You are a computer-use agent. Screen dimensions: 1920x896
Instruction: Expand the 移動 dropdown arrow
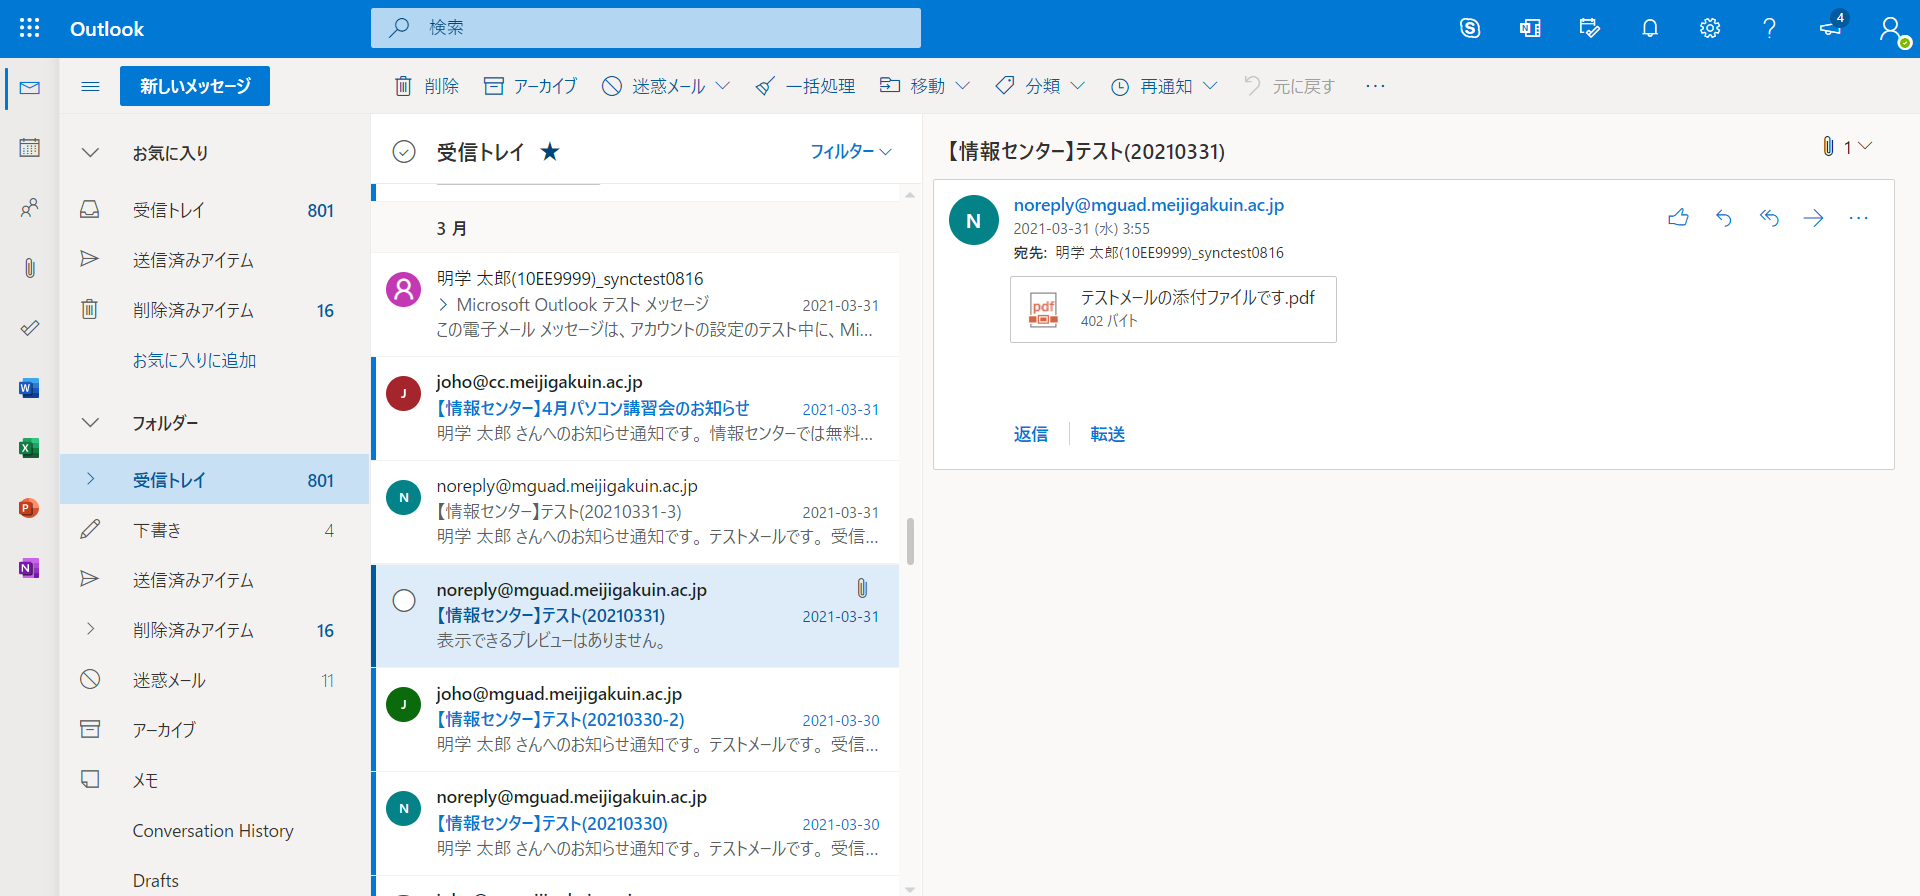point(963,86)
